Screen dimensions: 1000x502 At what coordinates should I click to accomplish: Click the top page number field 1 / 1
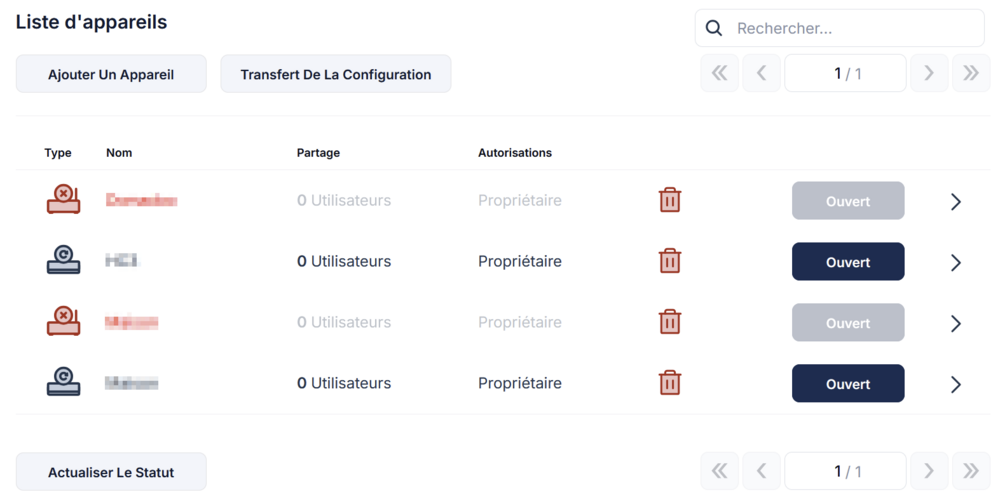click(845, 73)
